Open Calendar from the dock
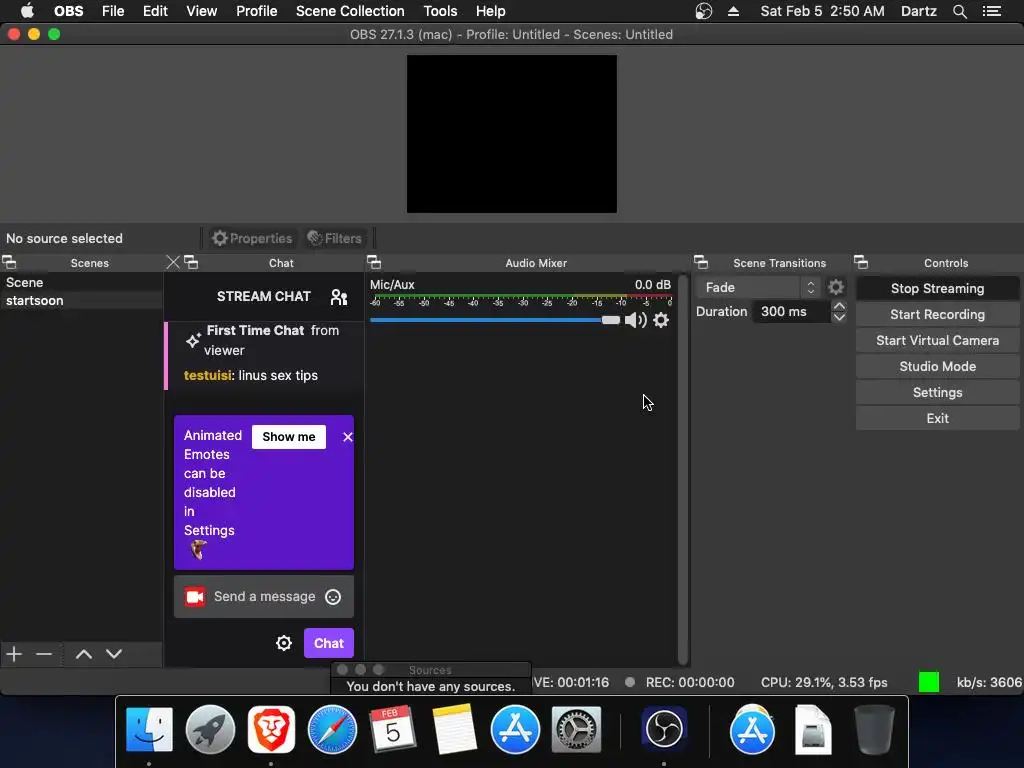 pyautogui.click(x=393, y=729)
